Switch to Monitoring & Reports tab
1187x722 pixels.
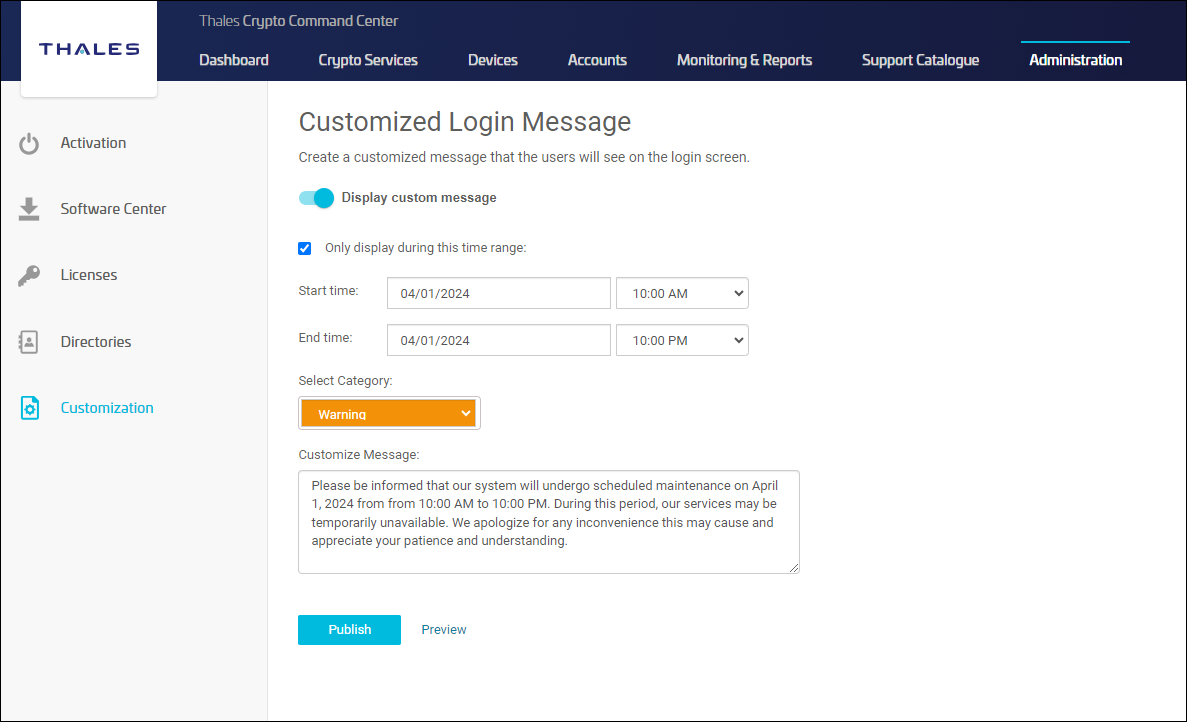click(744, 60)
